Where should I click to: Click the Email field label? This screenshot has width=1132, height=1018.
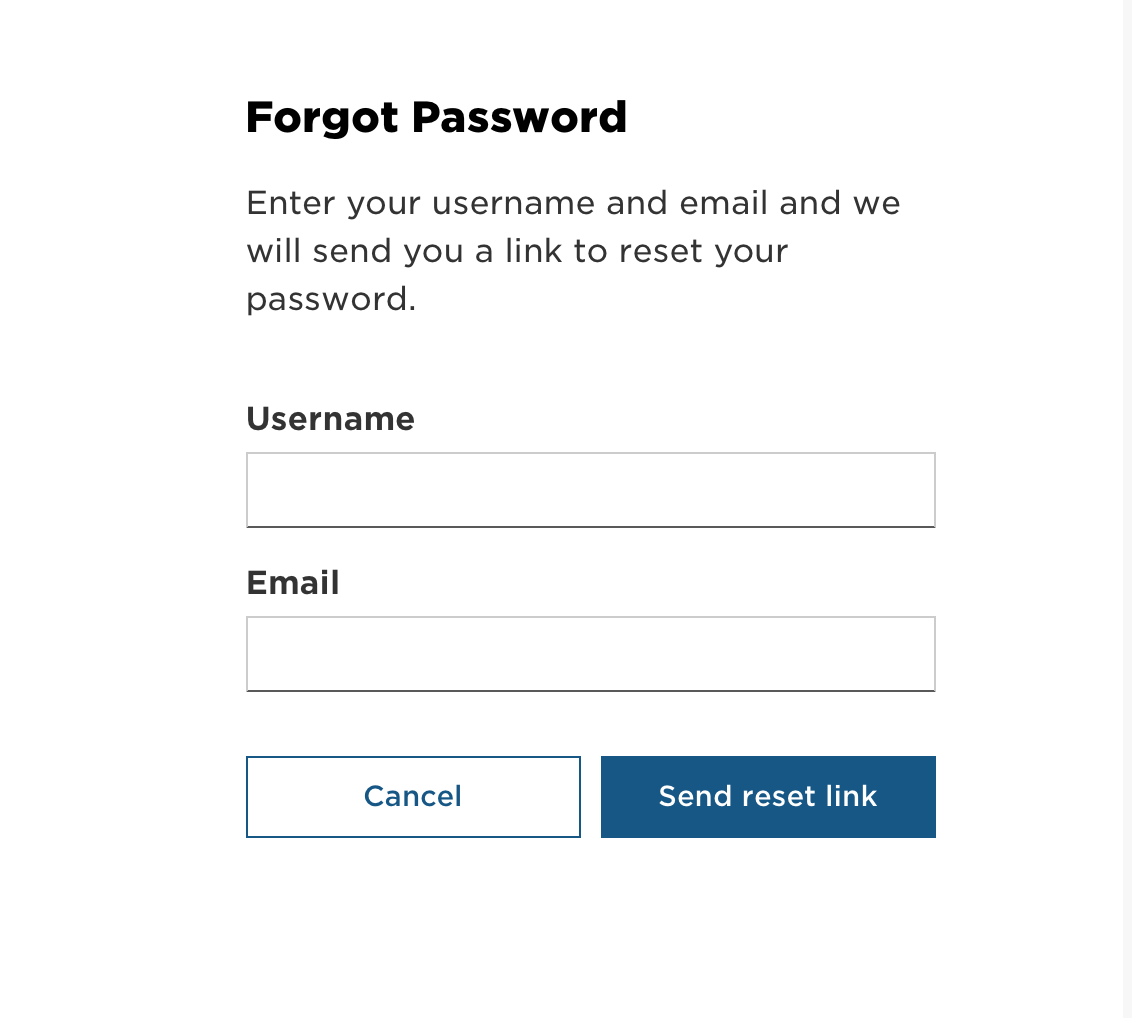coord(292,583)
